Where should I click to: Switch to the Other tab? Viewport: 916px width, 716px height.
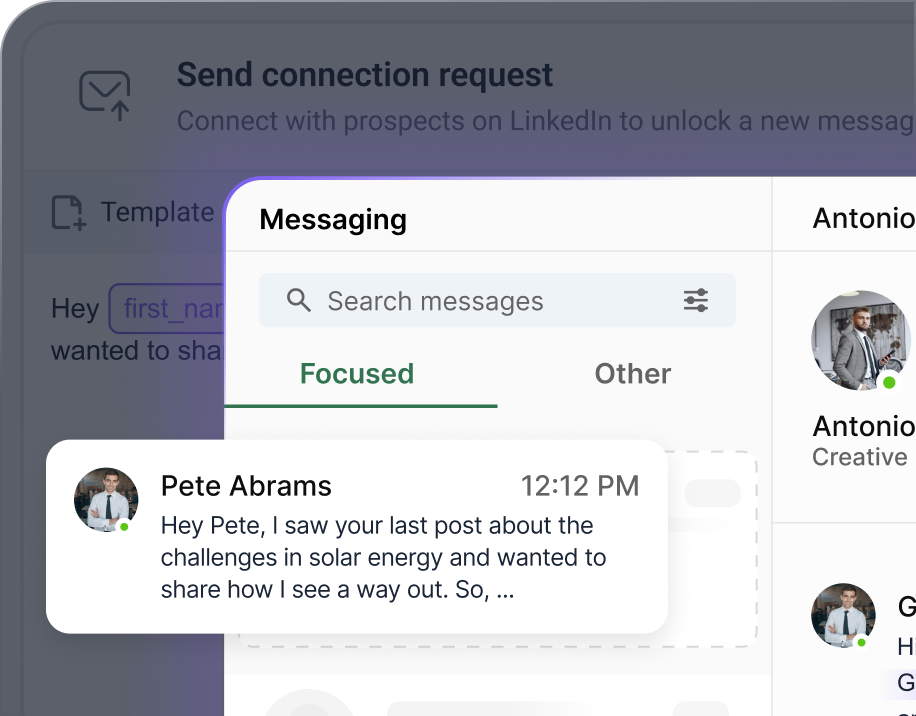click(632, 373)
